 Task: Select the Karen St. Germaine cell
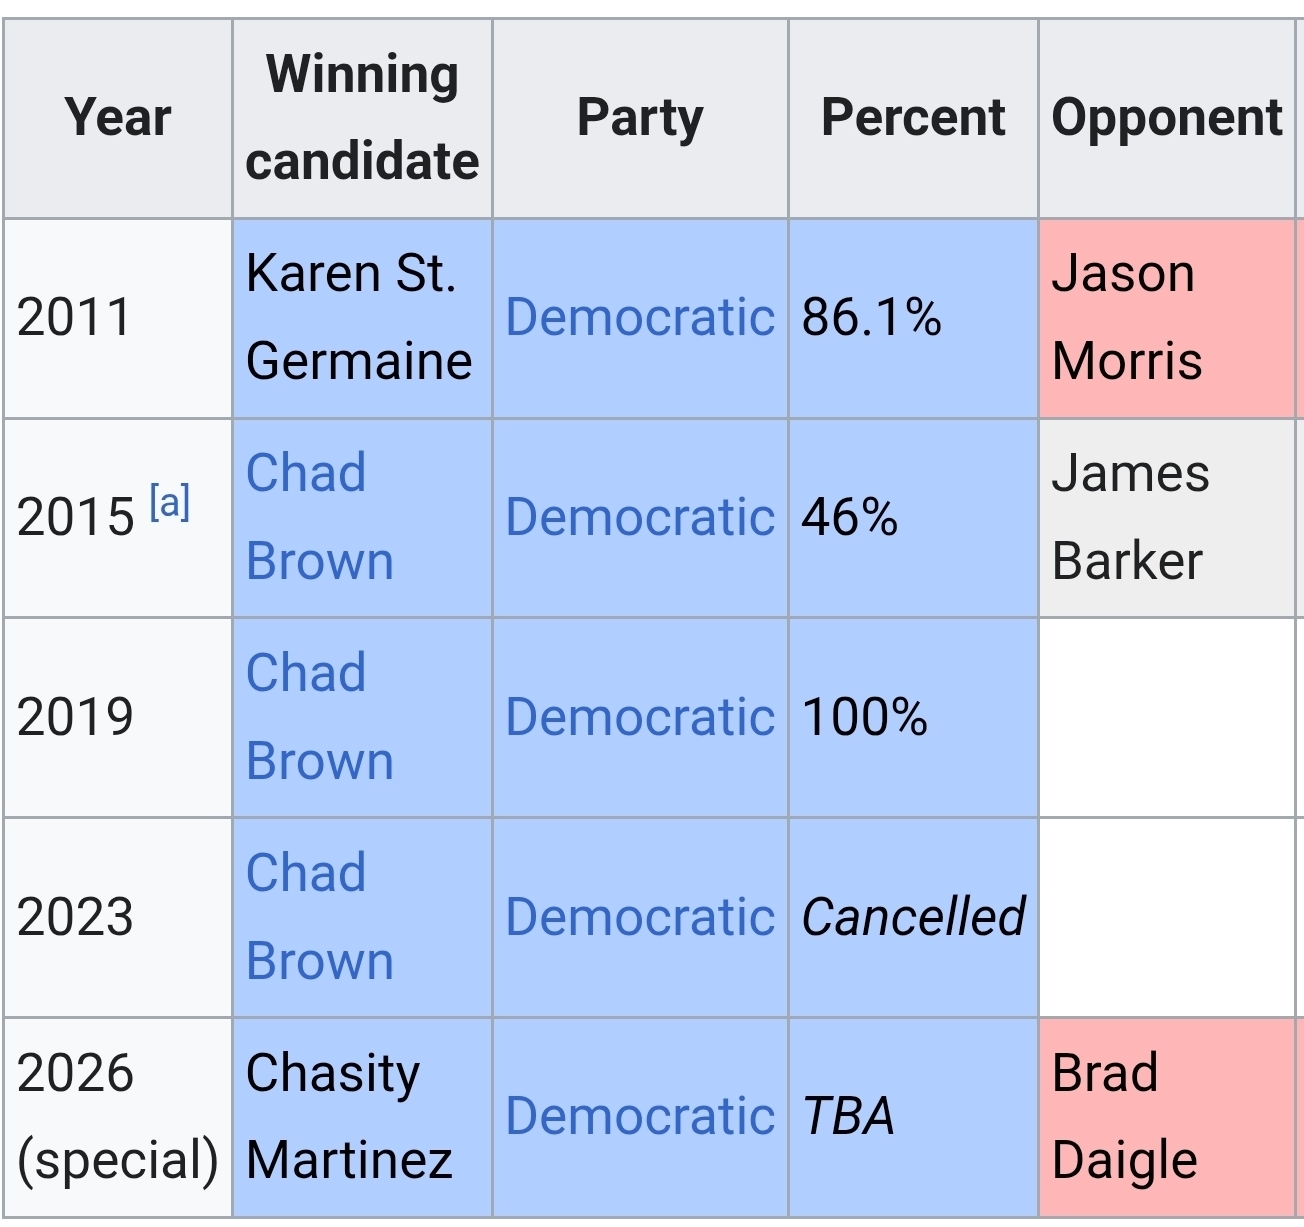click(359, 318)
